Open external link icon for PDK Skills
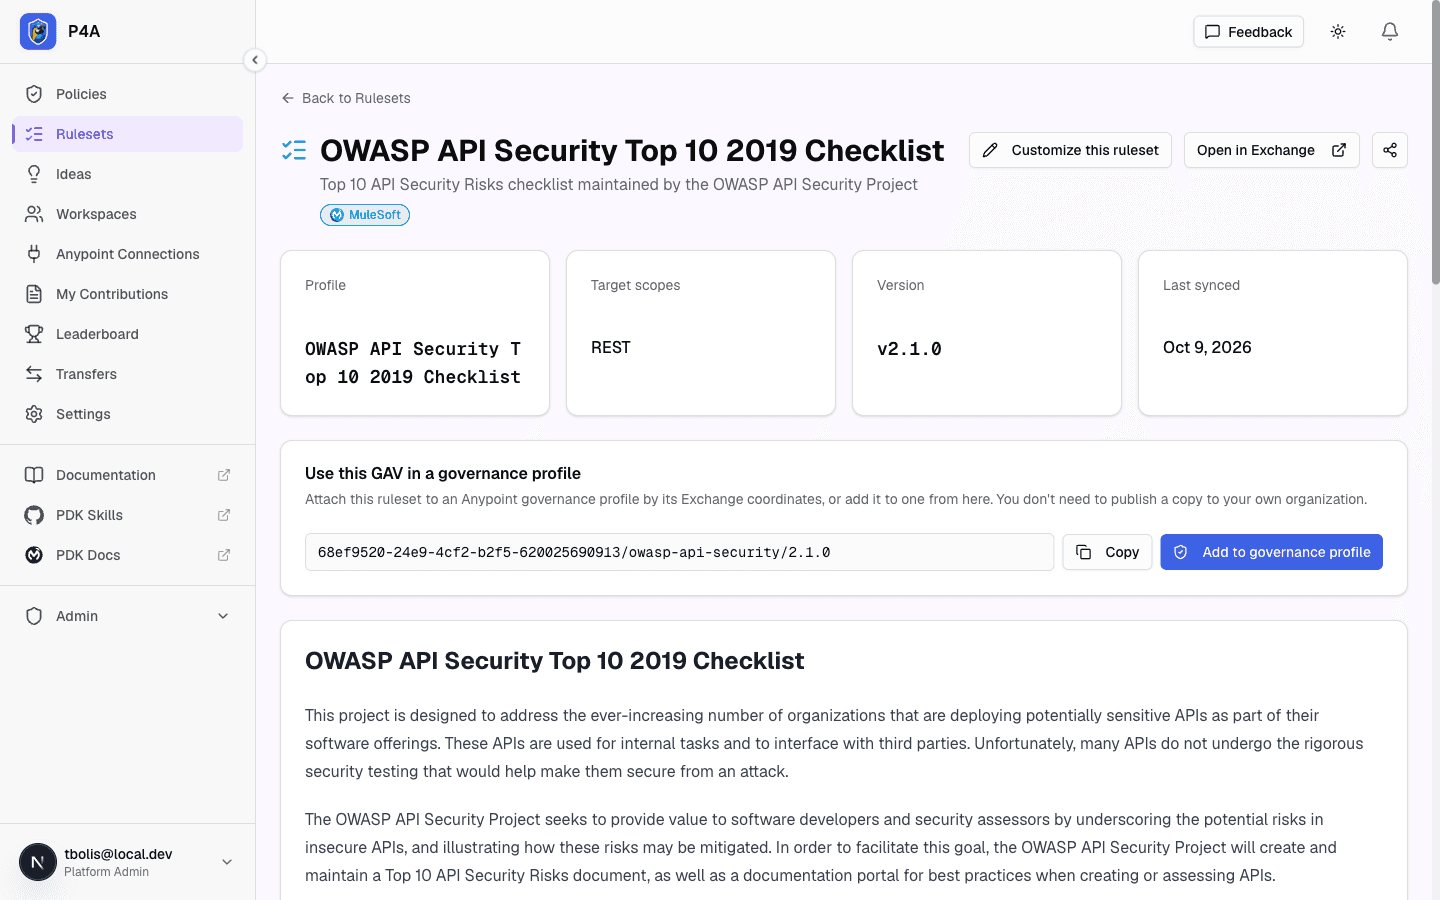This screenshot has width=1440, height=900. [x=224, y=515]
